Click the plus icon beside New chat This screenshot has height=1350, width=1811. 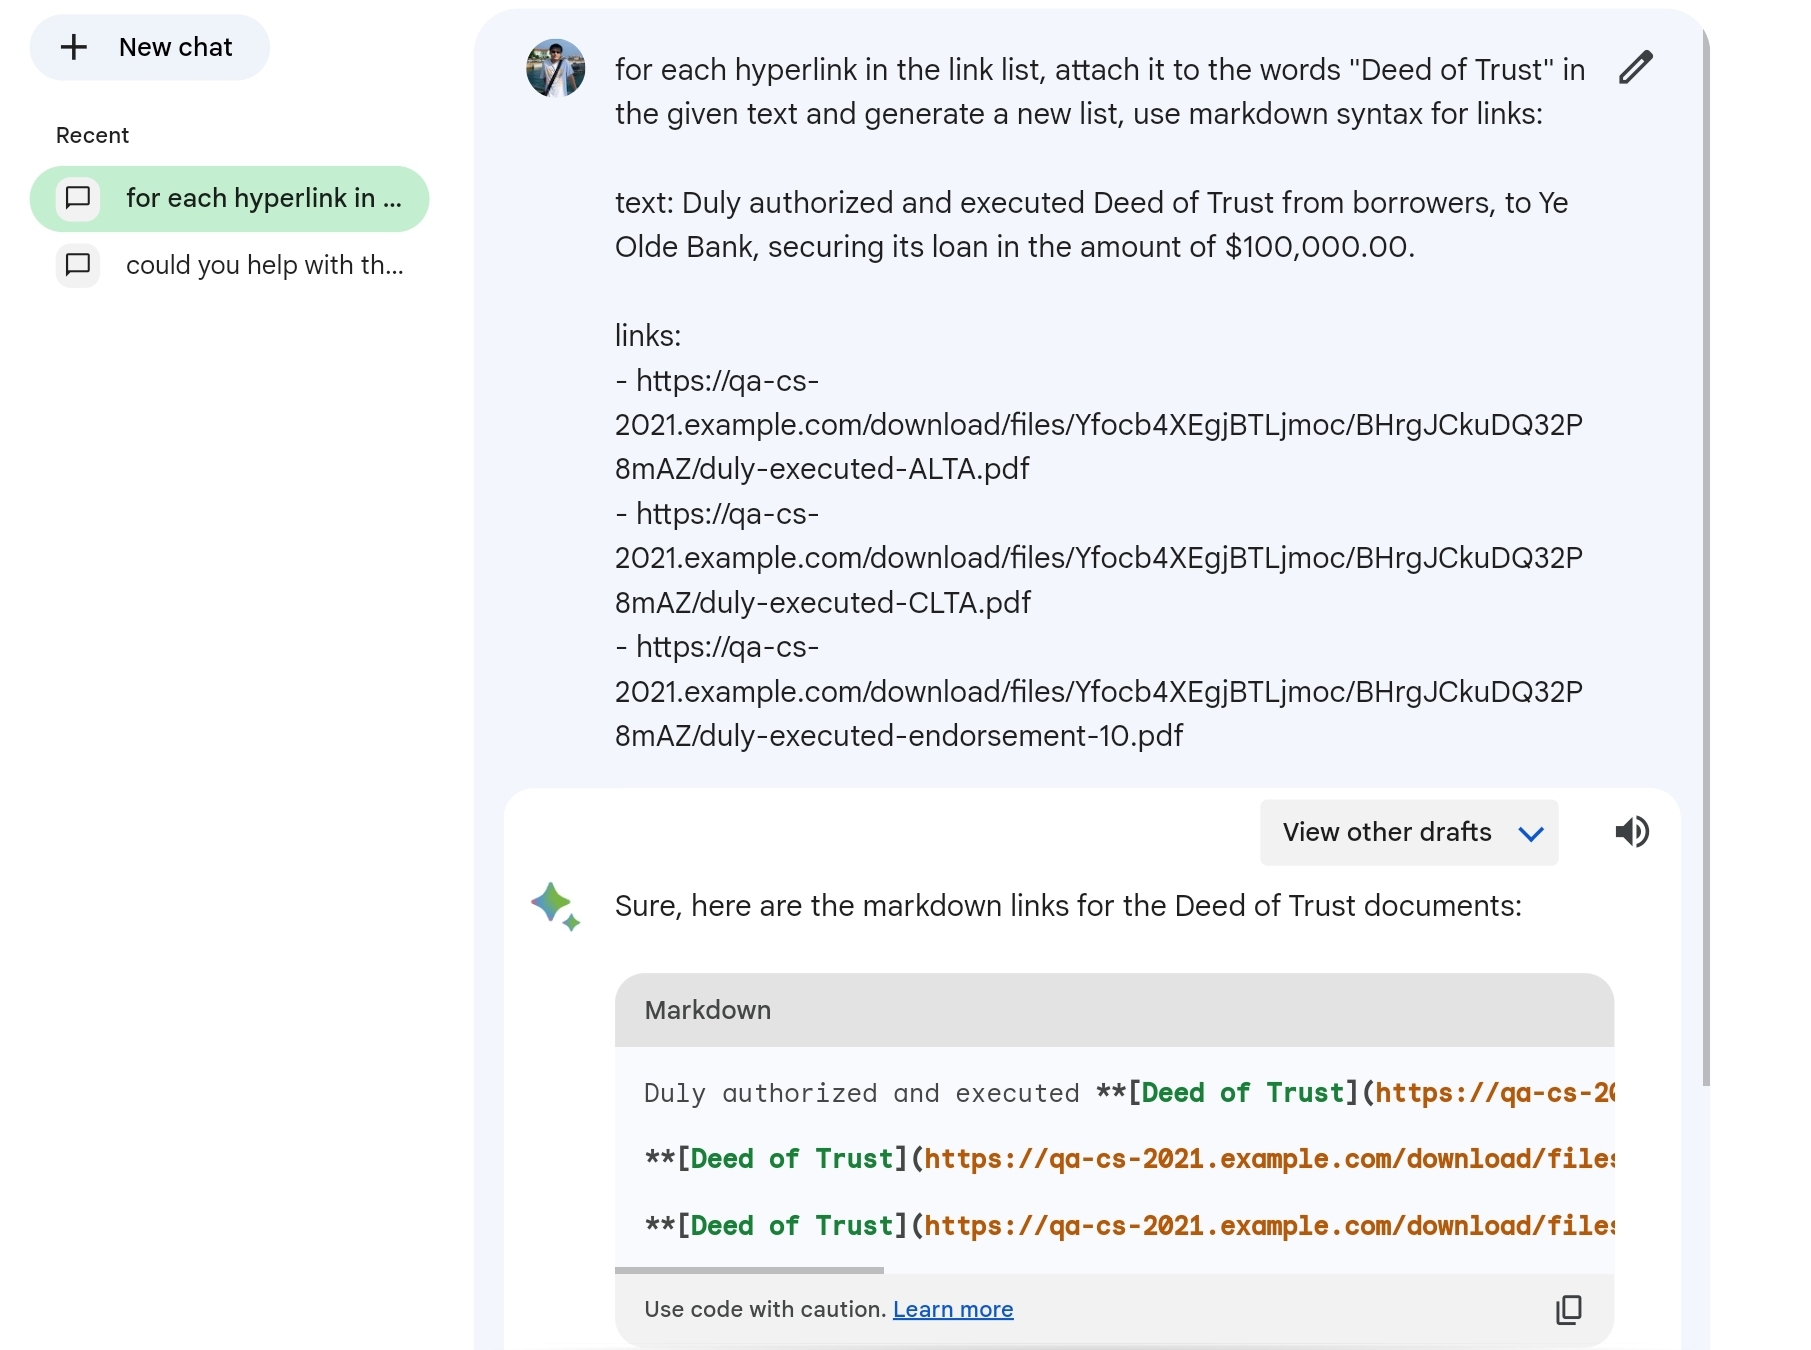[74, 47]
